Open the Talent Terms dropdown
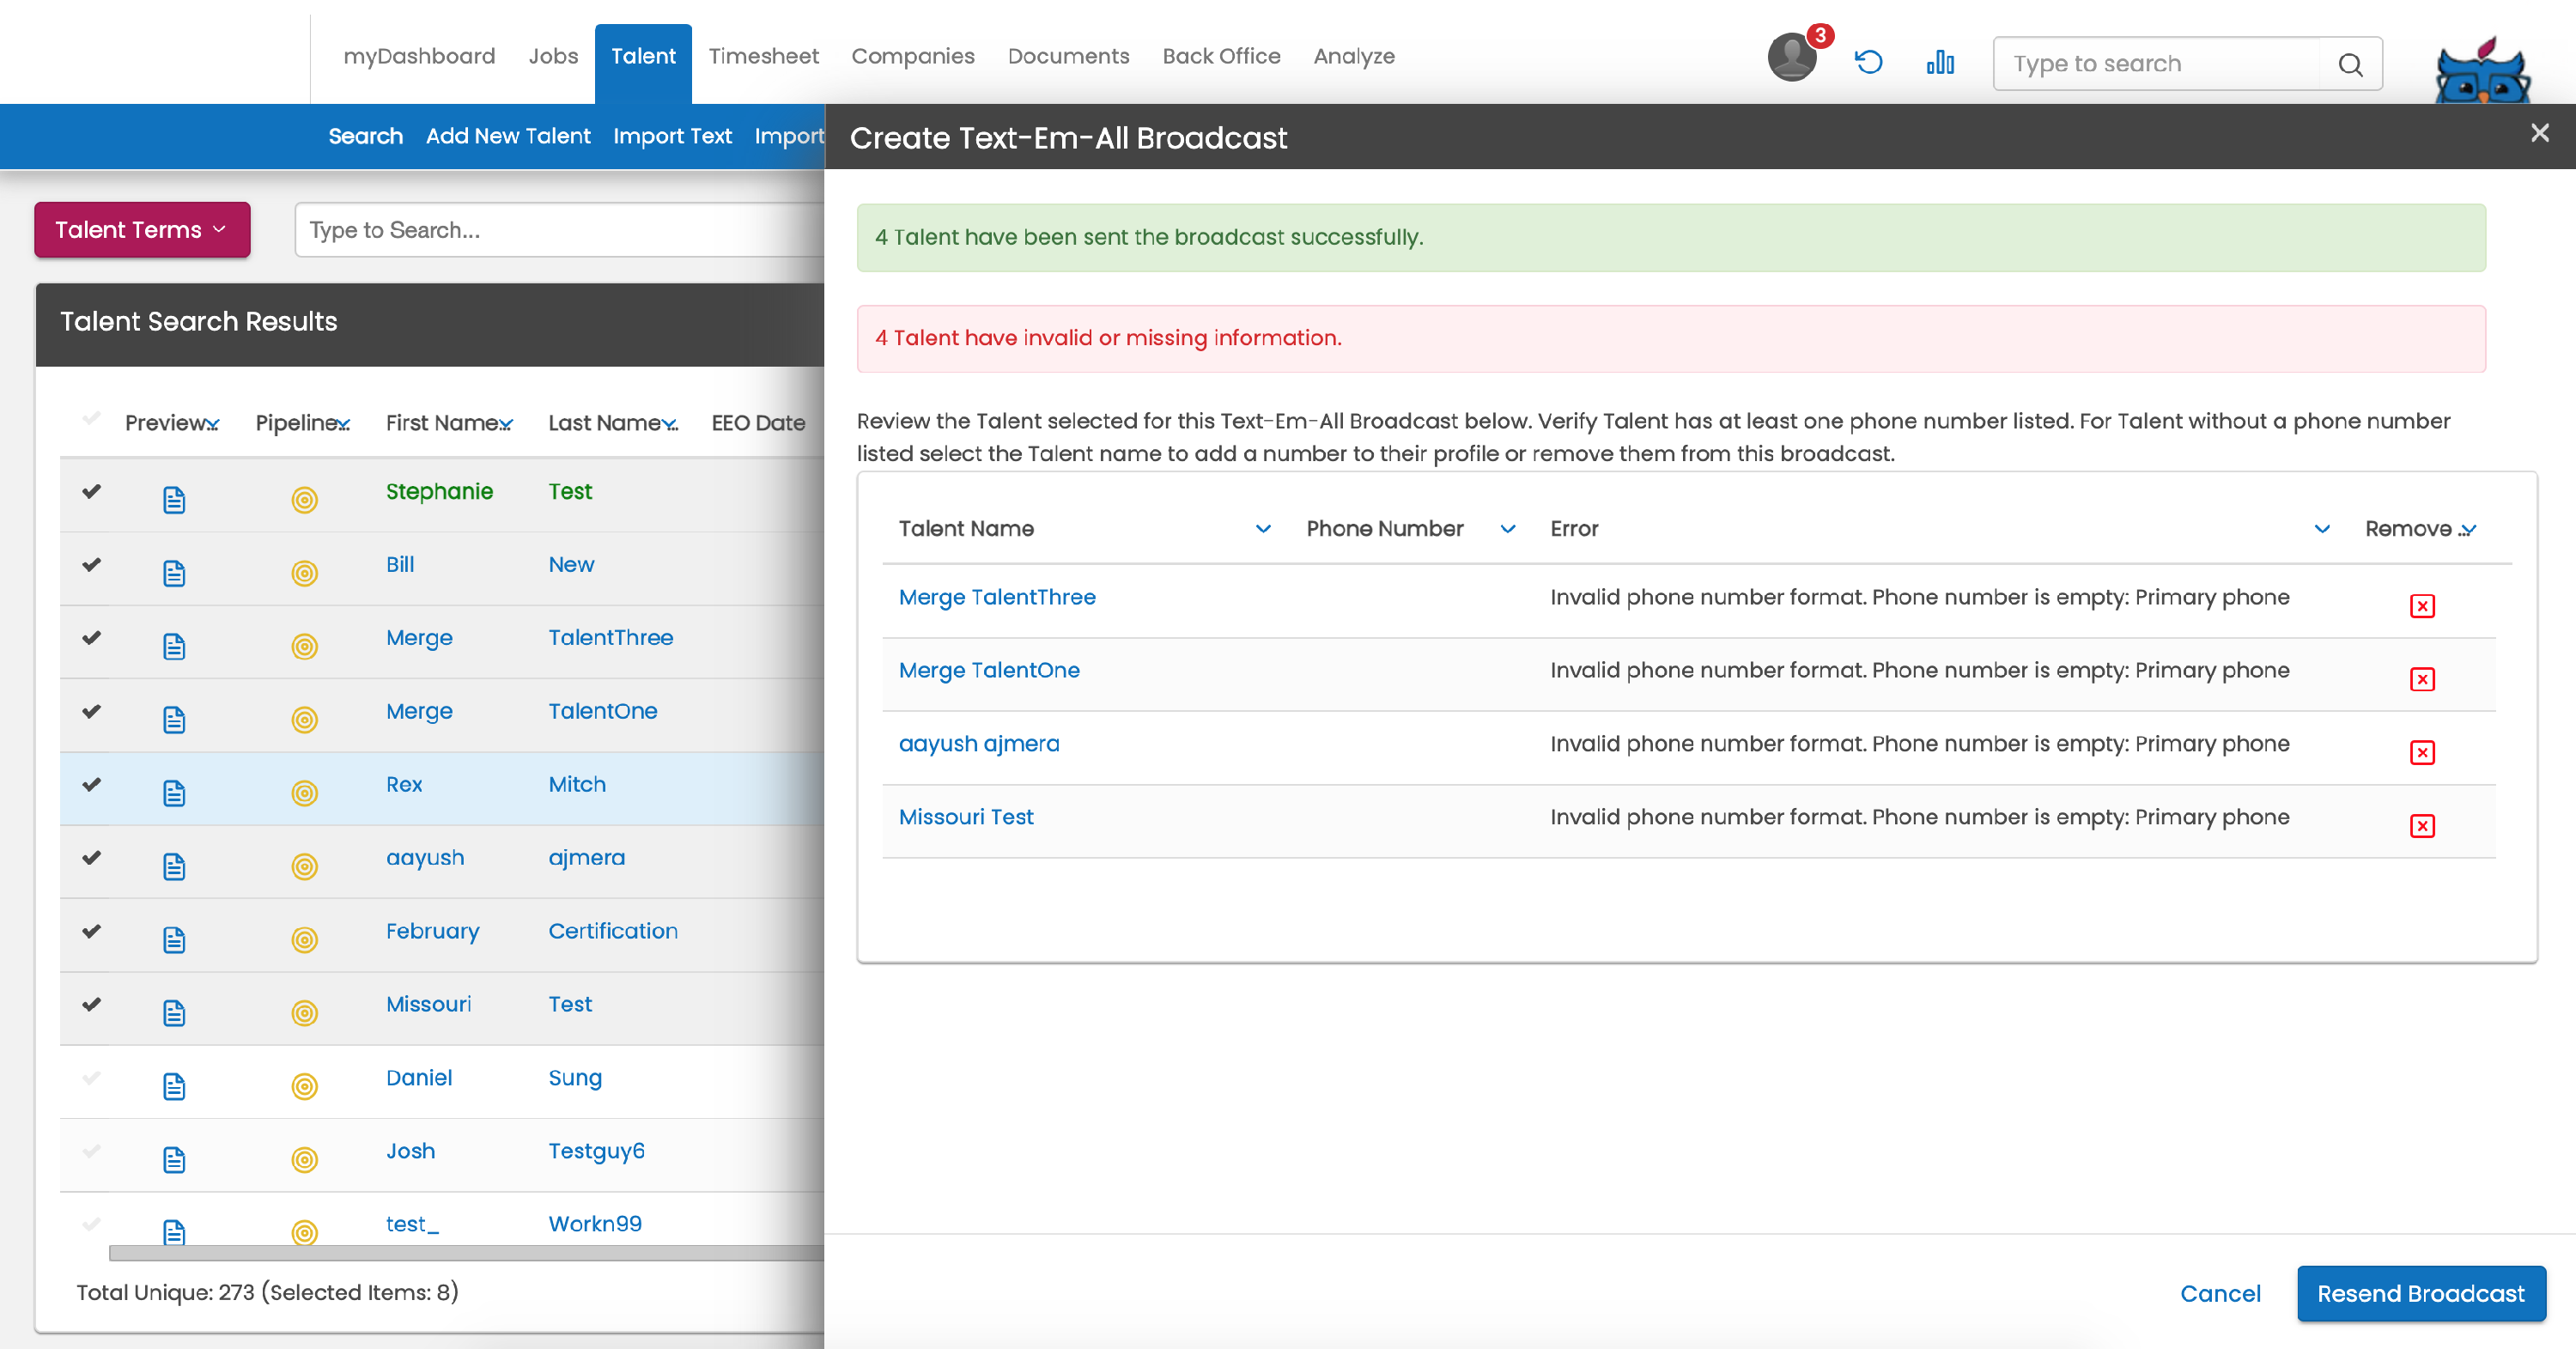2576x1349 pixels. tap(142, 230)
